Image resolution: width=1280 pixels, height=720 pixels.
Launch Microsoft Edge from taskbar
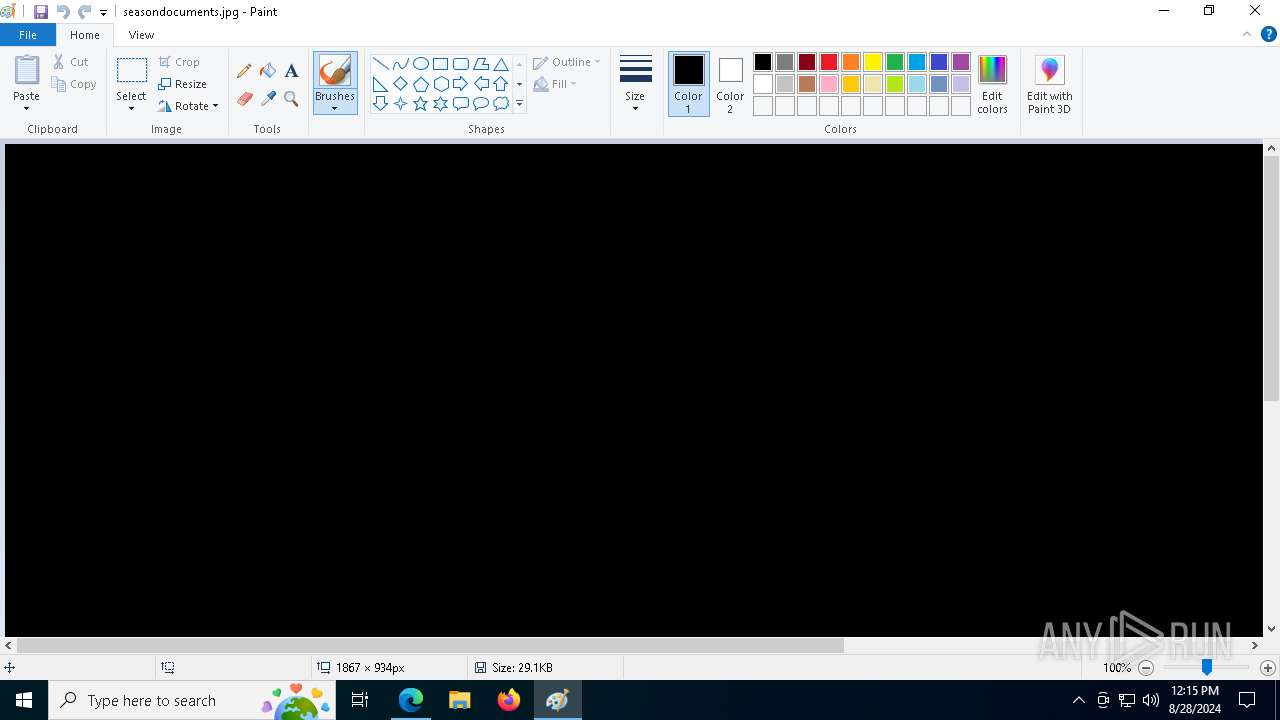[x=411, y=700]
